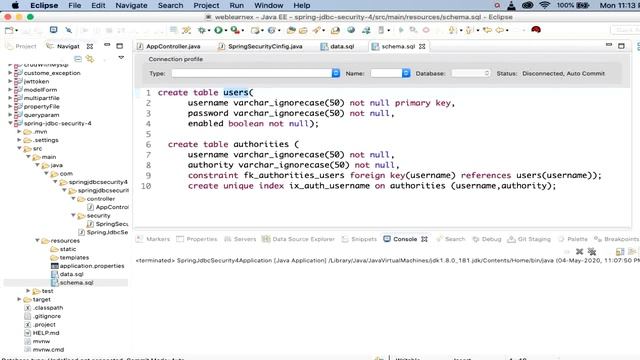Select the .gitignore file
Screen dimensions: 640x360
point(47,316)
